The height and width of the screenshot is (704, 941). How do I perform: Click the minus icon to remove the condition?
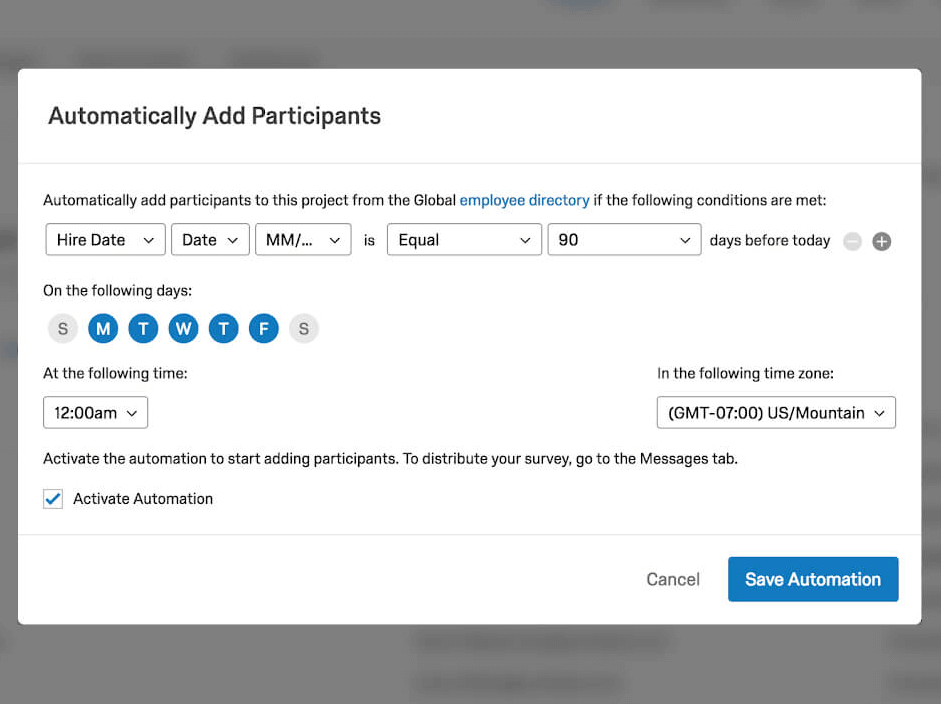(852, 241)
